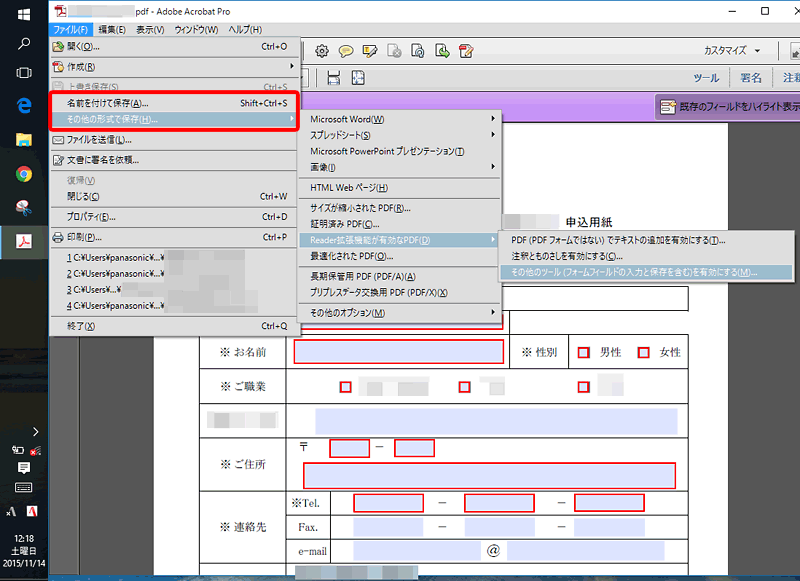
Task: Open recent file number 3 C:¥Users¥...¥
Action: click(173, 290)
